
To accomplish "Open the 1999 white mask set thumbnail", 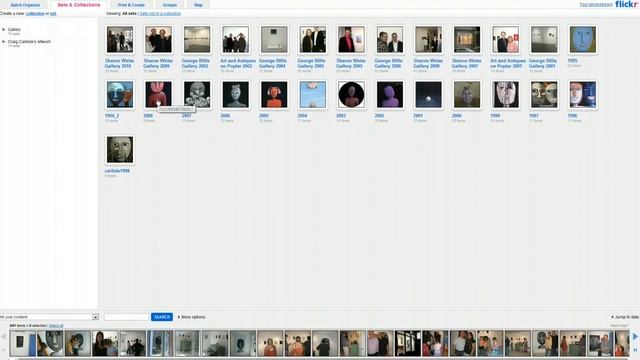I will pyautogui.click(x=505, y=95).
